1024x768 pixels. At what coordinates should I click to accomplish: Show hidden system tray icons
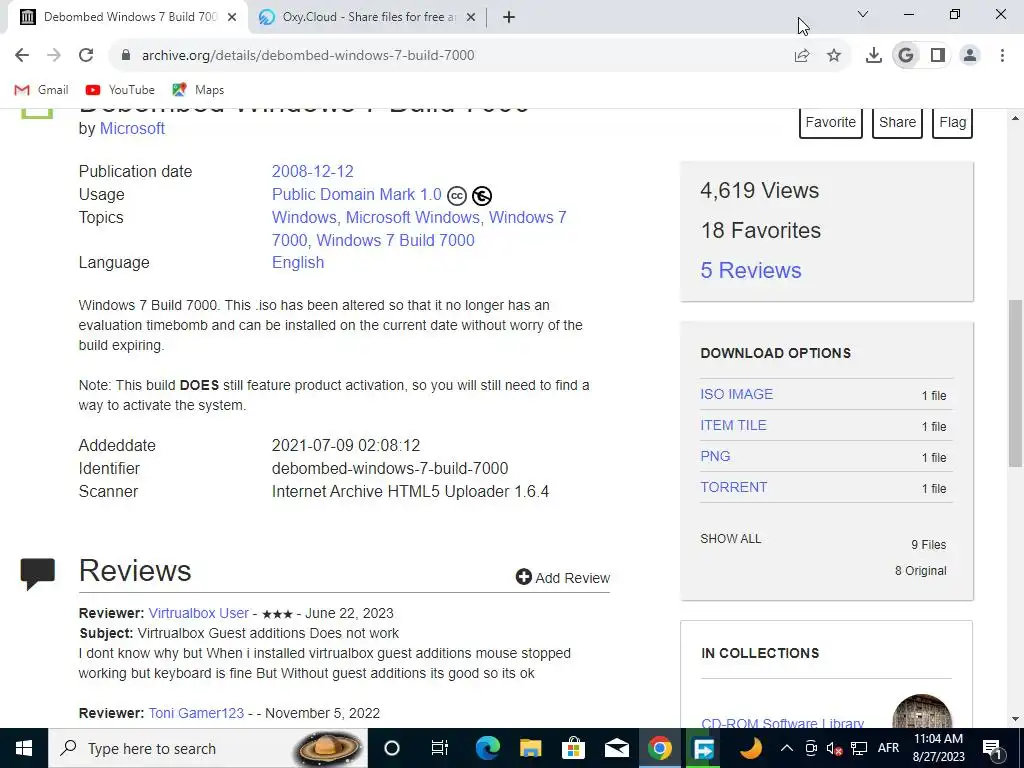(x=787, y=748)
